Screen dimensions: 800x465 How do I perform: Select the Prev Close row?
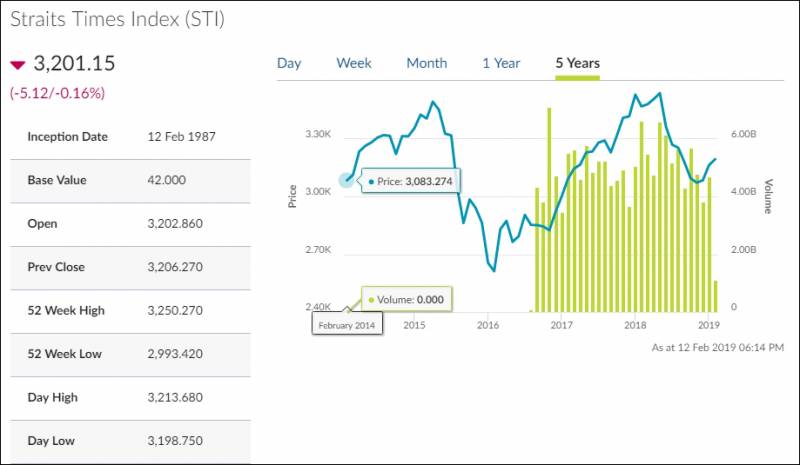[x=125, y=267]
